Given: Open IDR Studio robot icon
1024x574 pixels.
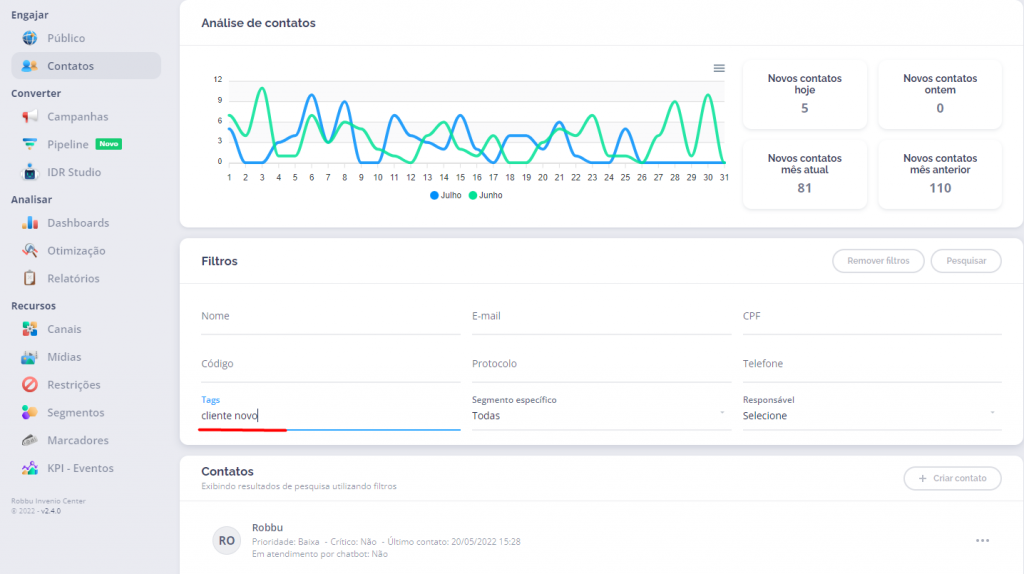Looking at the screenshot, I should pyautogui.click(x=30, y=172).
